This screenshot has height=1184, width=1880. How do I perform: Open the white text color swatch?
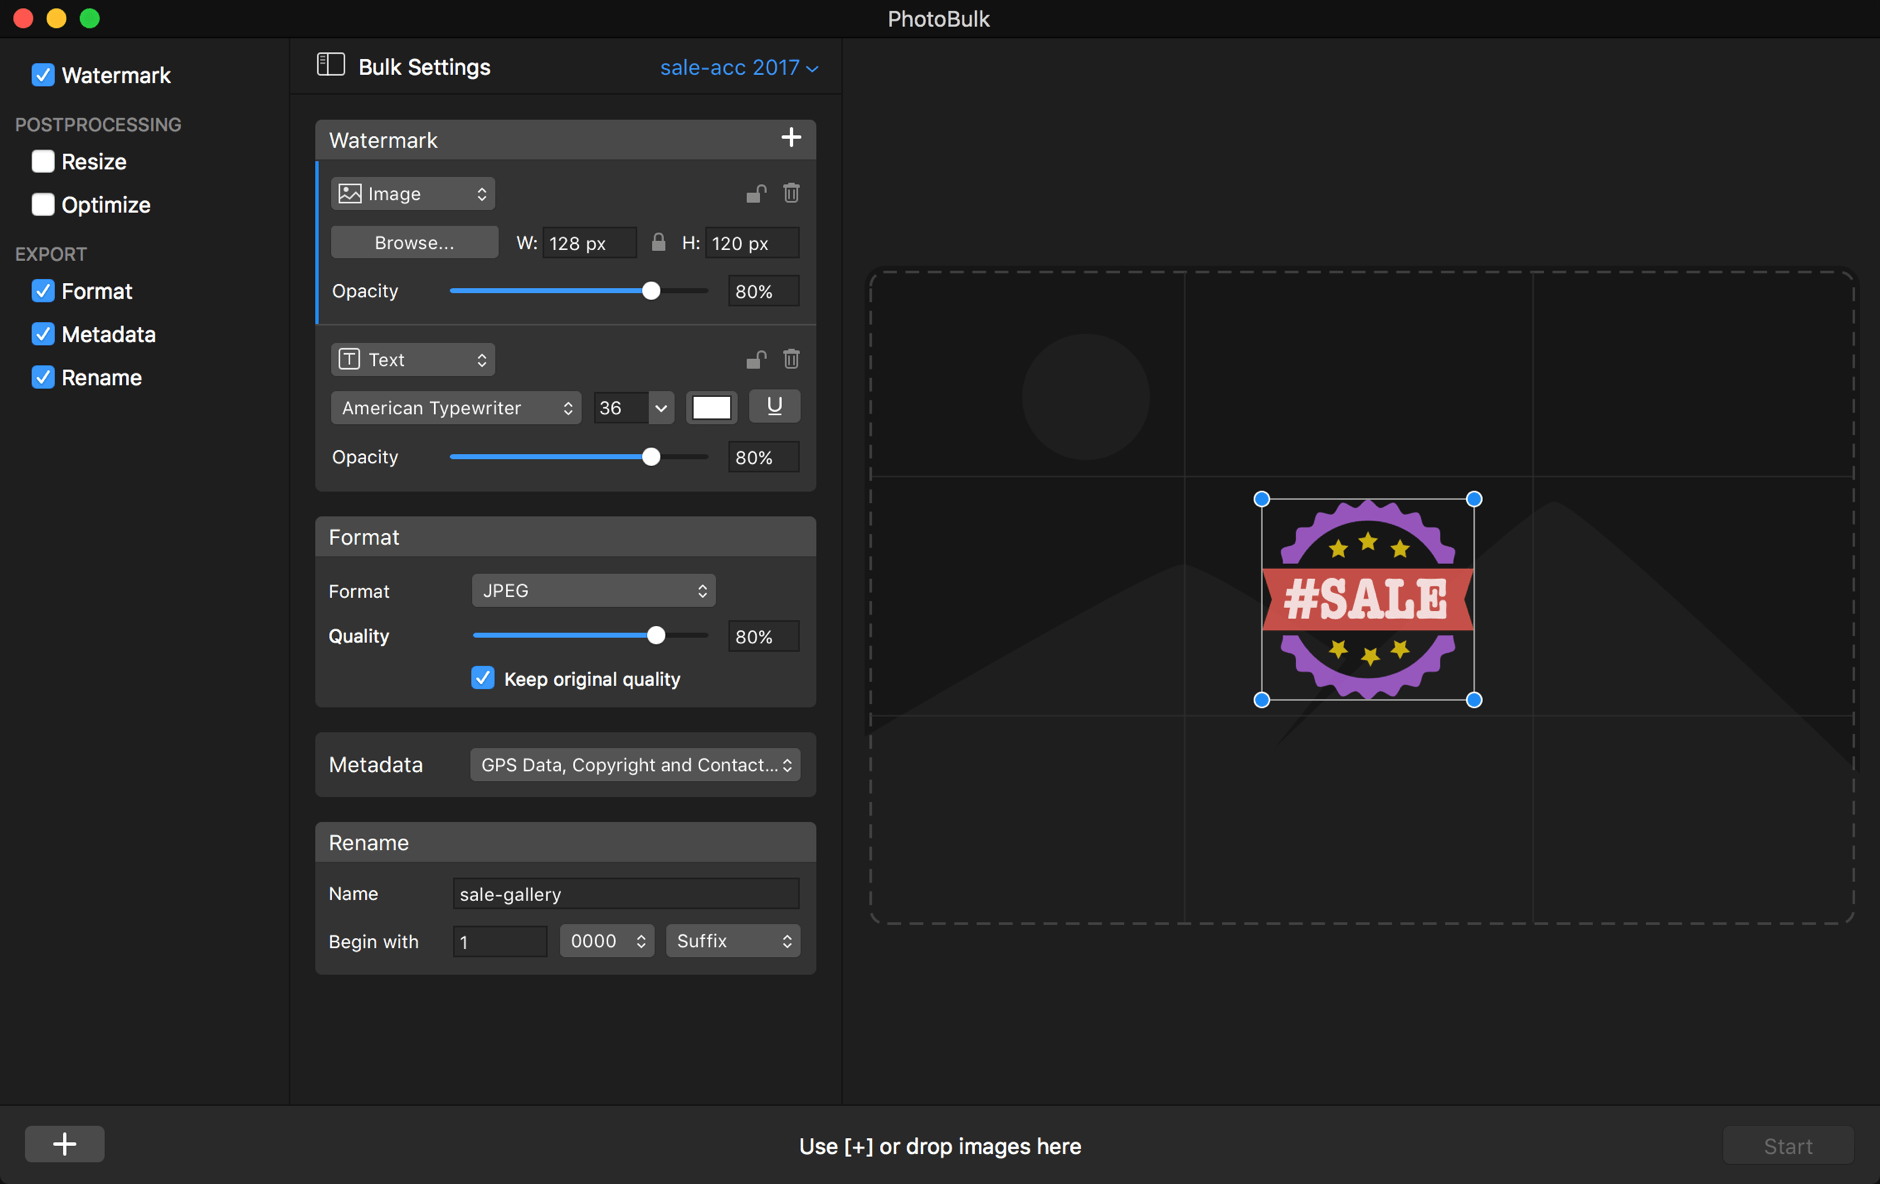pyautogui.click(x=712, y=407)
